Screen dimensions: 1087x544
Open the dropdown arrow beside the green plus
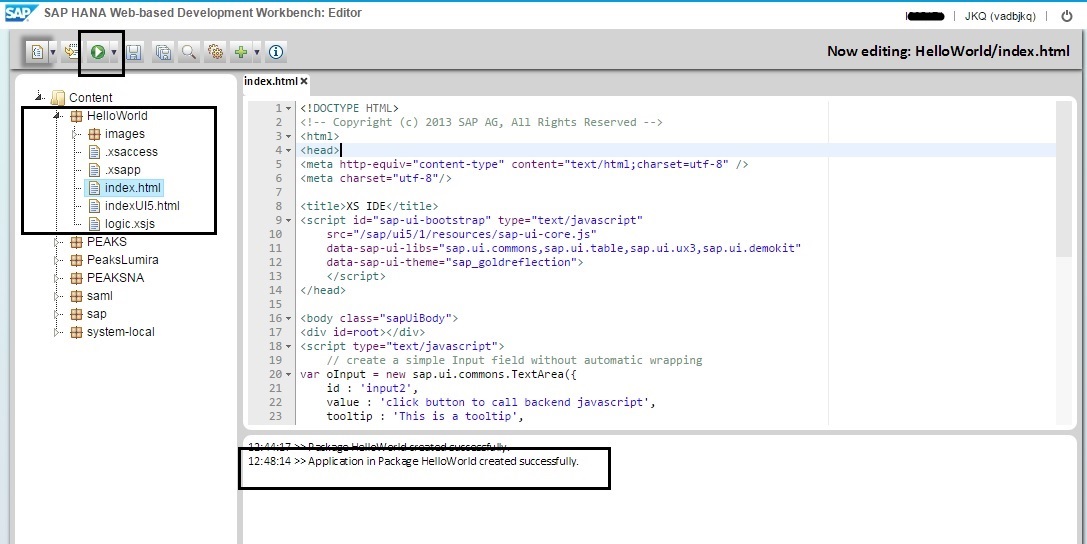[x=257, y=53]
